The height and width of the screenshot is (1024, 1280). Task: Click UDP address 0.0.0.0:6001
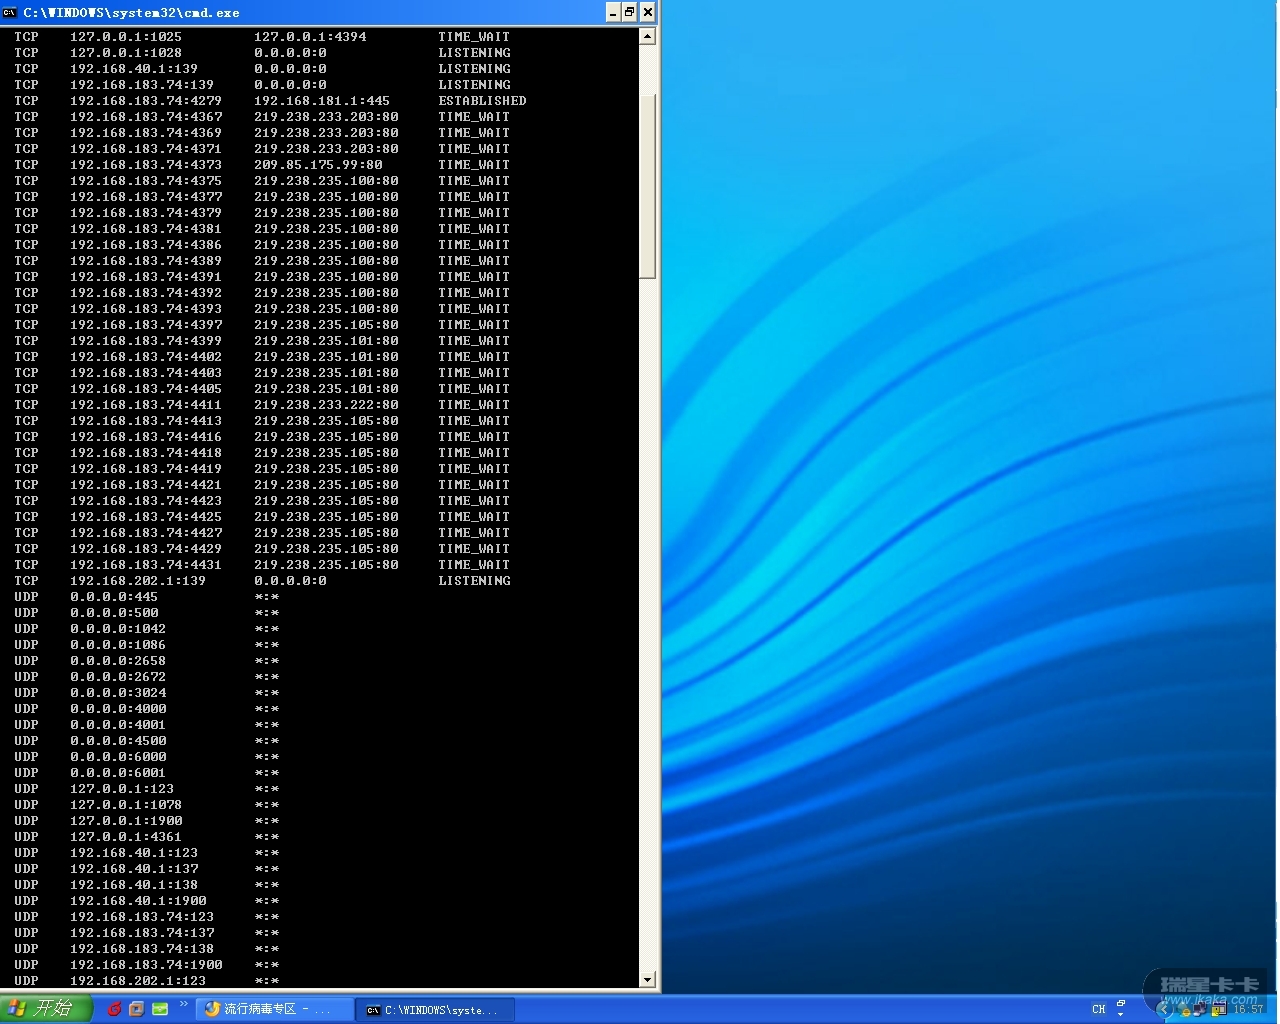(x=118, y=773)
